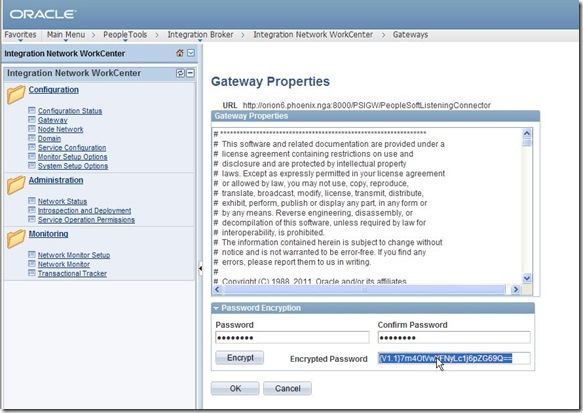Click the page icon beside Network Monitor Setup

pyautogui.click(x=32, y=255)
